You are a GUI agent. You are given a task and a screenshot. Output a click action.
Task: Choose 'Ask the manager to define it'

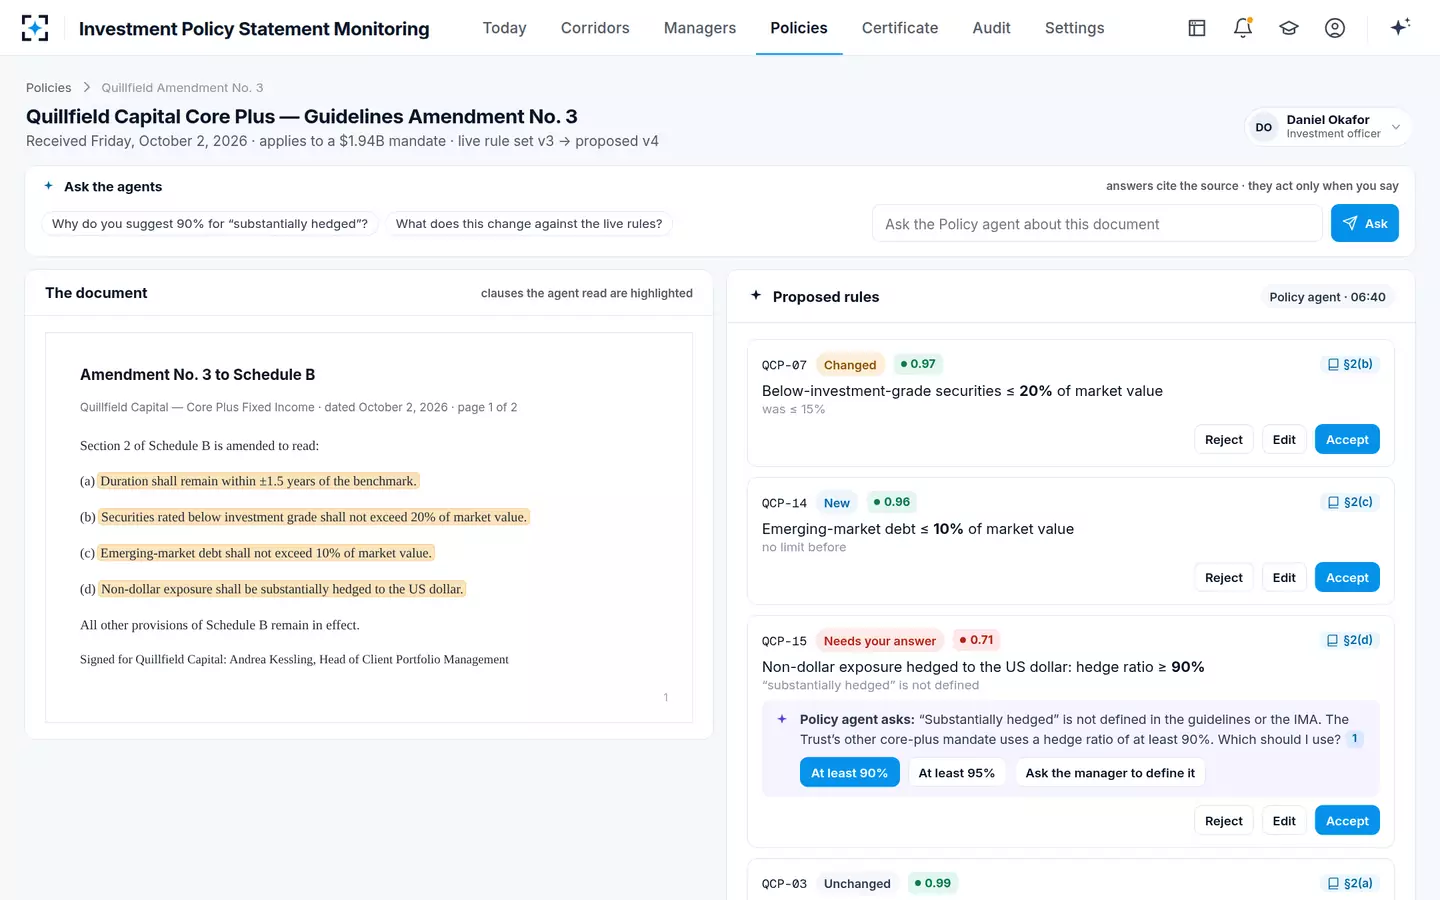[x=1110, y=773]
